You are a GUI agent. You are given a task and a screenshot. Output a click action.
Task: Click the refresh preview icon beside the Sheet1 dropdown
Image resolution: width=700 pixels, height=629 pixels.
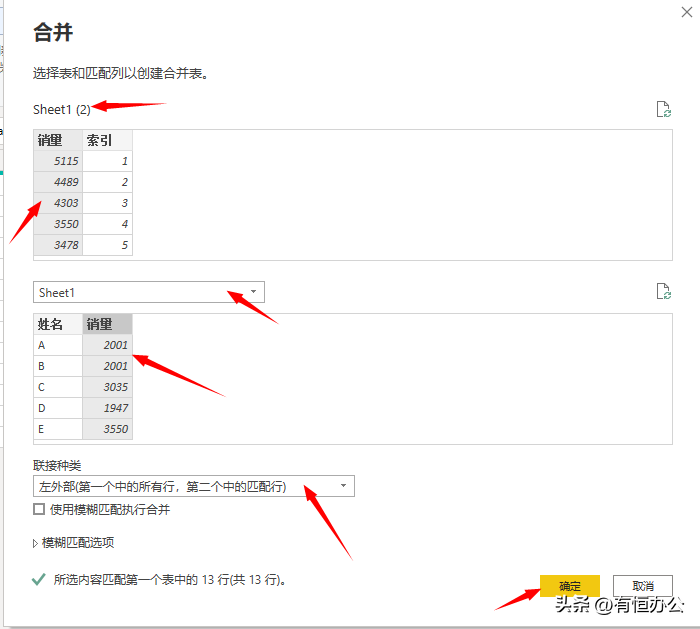coord(663,292)
